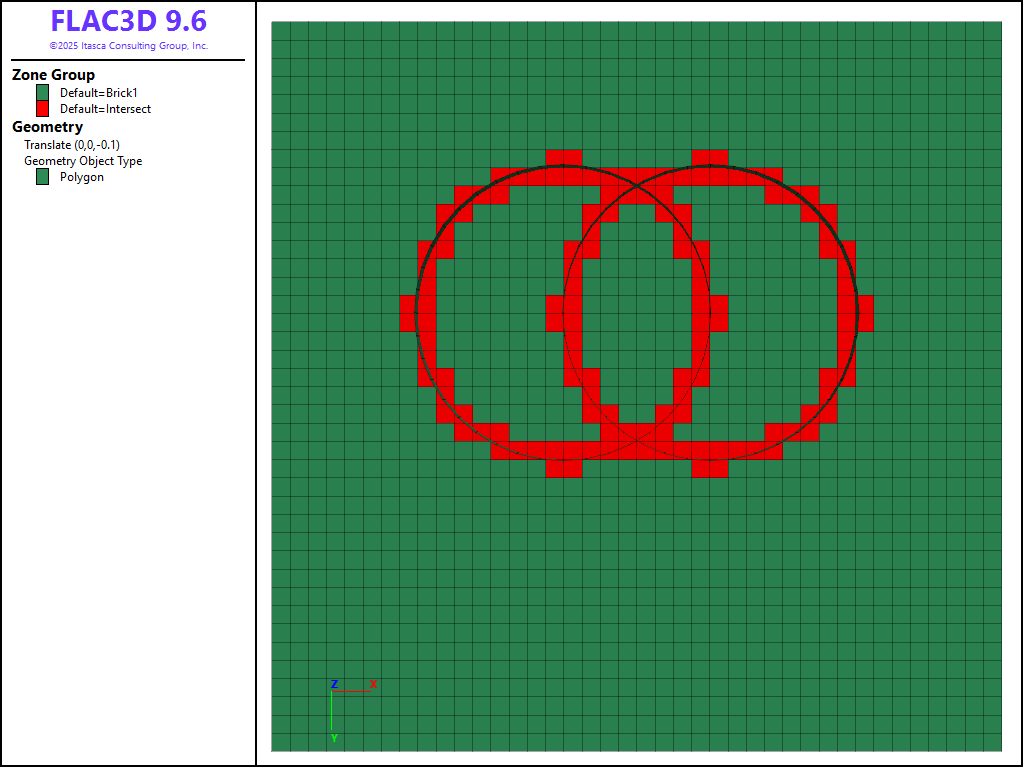Click the Itasca Consulting Group copyright text
Viewport: 1024px width, 768px height.
click(x=128, y=46)
